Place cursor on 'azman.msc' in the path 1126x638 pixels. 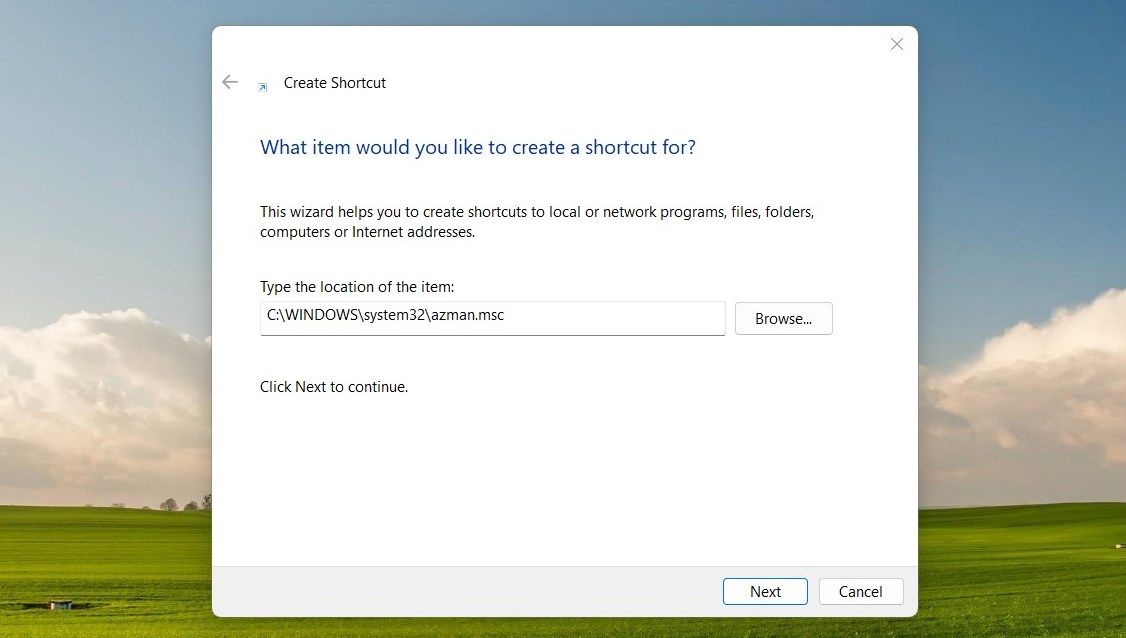pyautogui.click(x=467, y=315)
